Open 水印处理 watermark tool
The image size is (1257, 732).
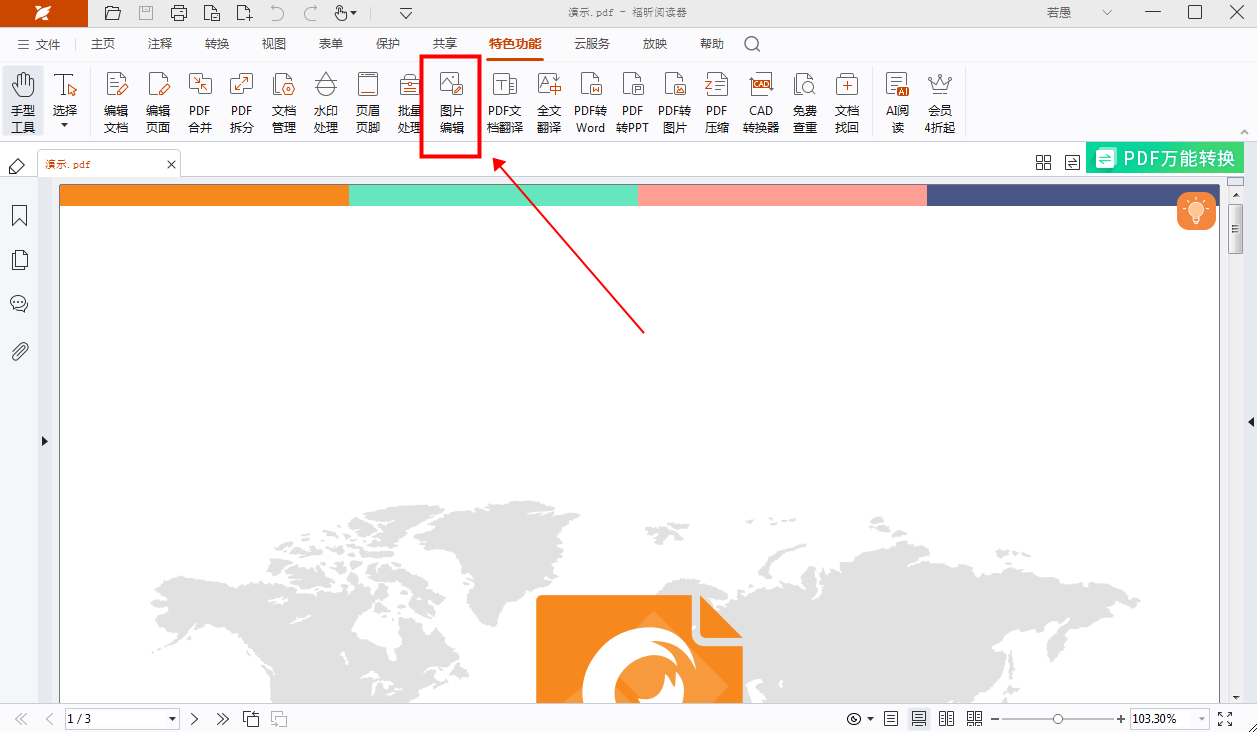(x=326, y=103)
